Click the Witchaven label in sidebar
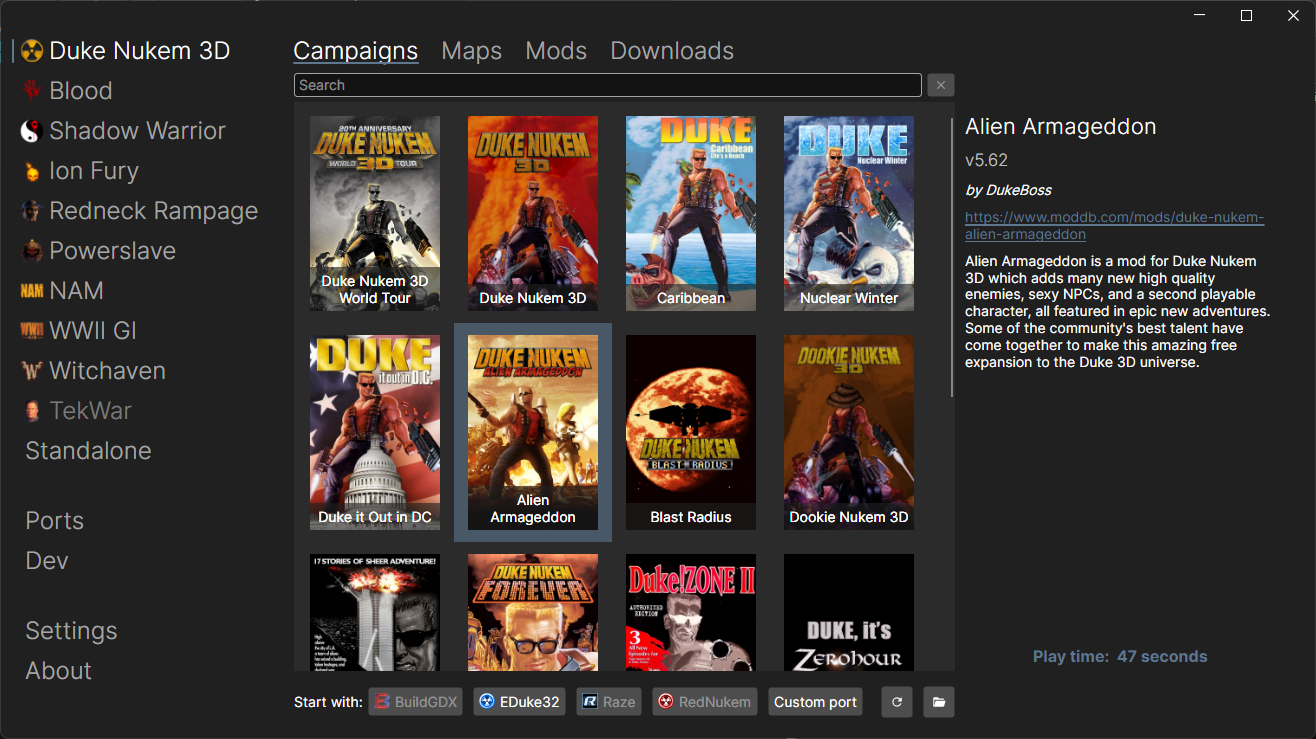 [108, 371]
